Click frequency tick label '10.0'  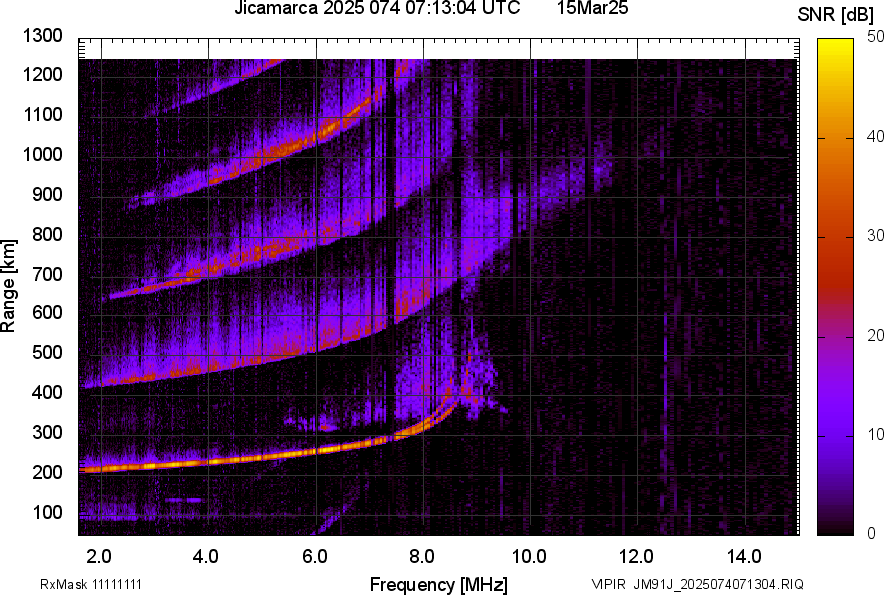(529, 557)
